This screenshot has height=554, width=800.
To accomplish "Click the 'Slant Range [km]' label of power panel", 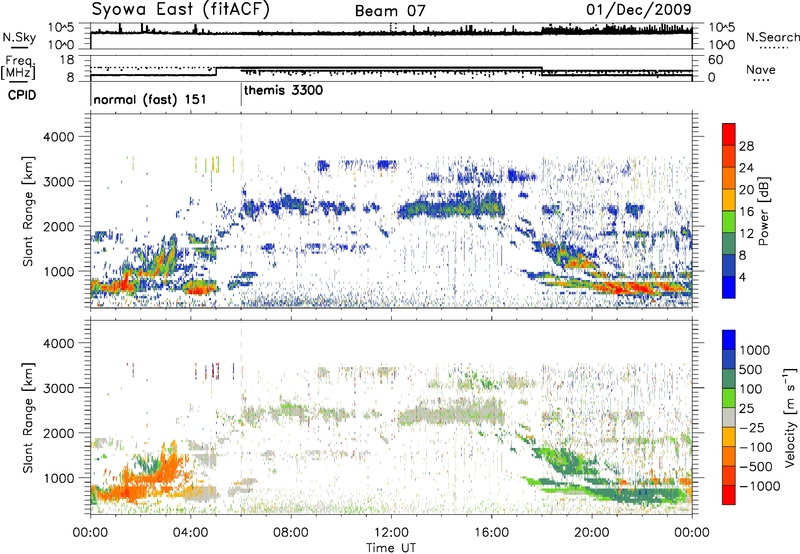I will 28,211.
